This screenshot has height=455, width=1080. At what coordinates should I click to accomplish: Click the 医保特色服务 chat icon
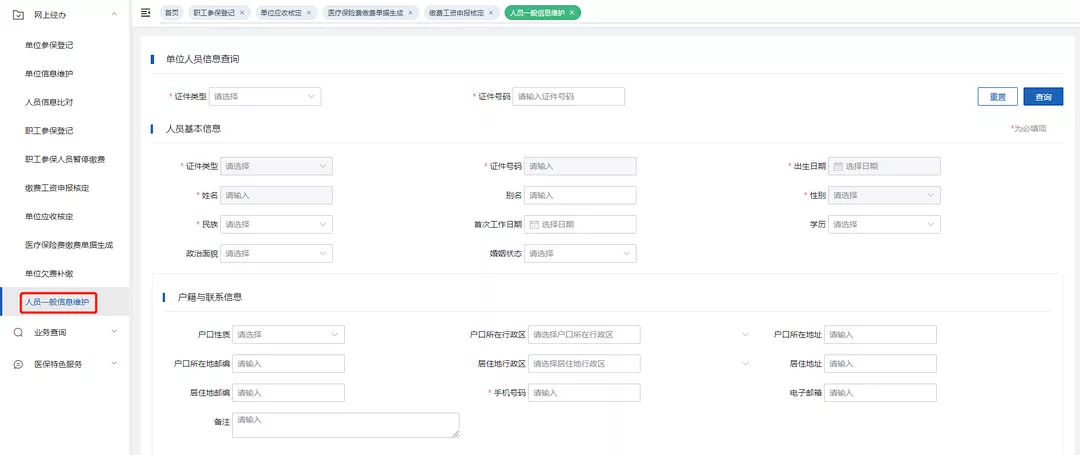[x=18, y=364]
